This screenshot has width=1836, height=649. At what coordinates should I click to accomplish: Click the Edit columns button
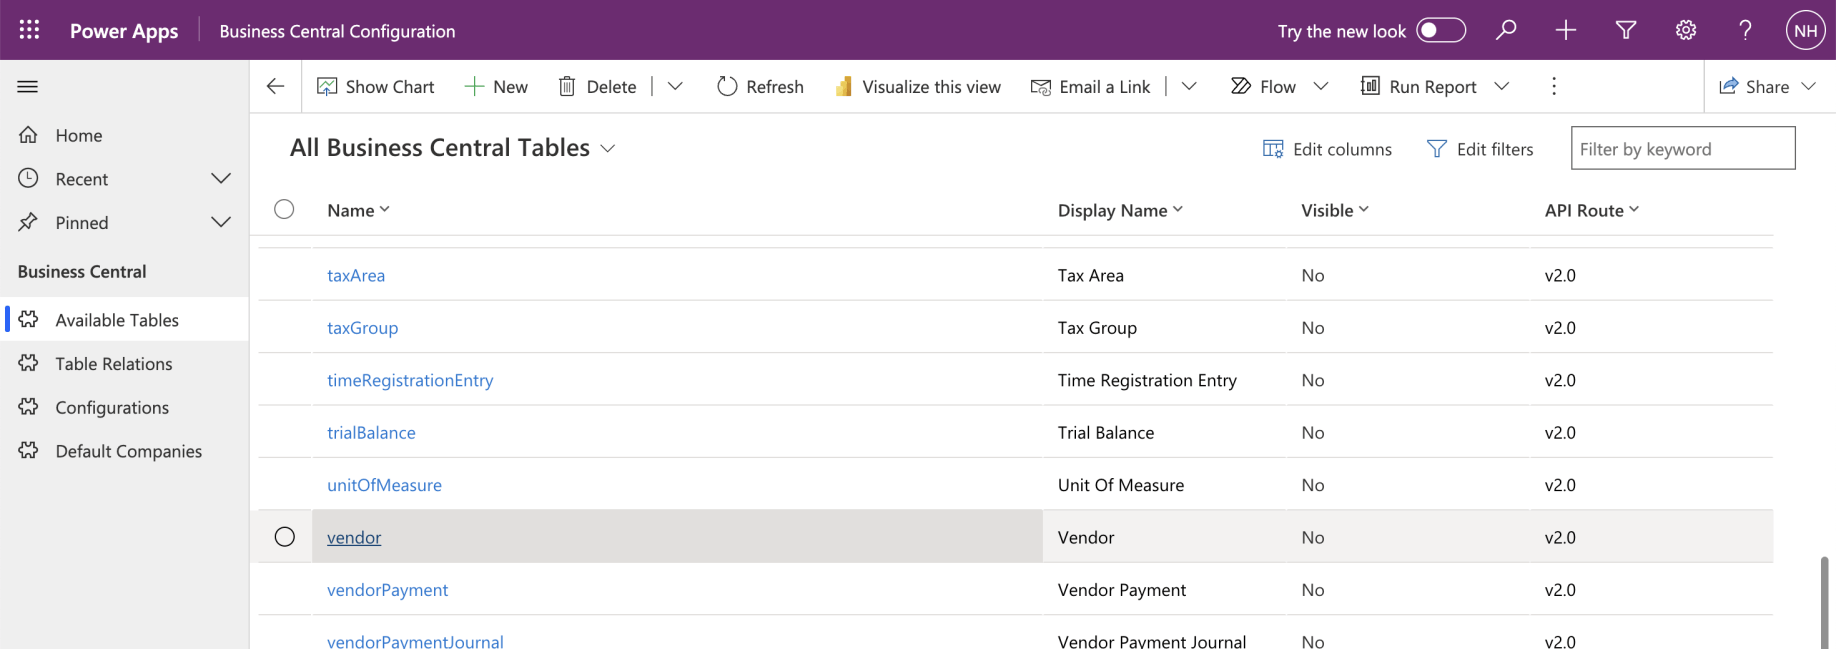click(1328, 149)
